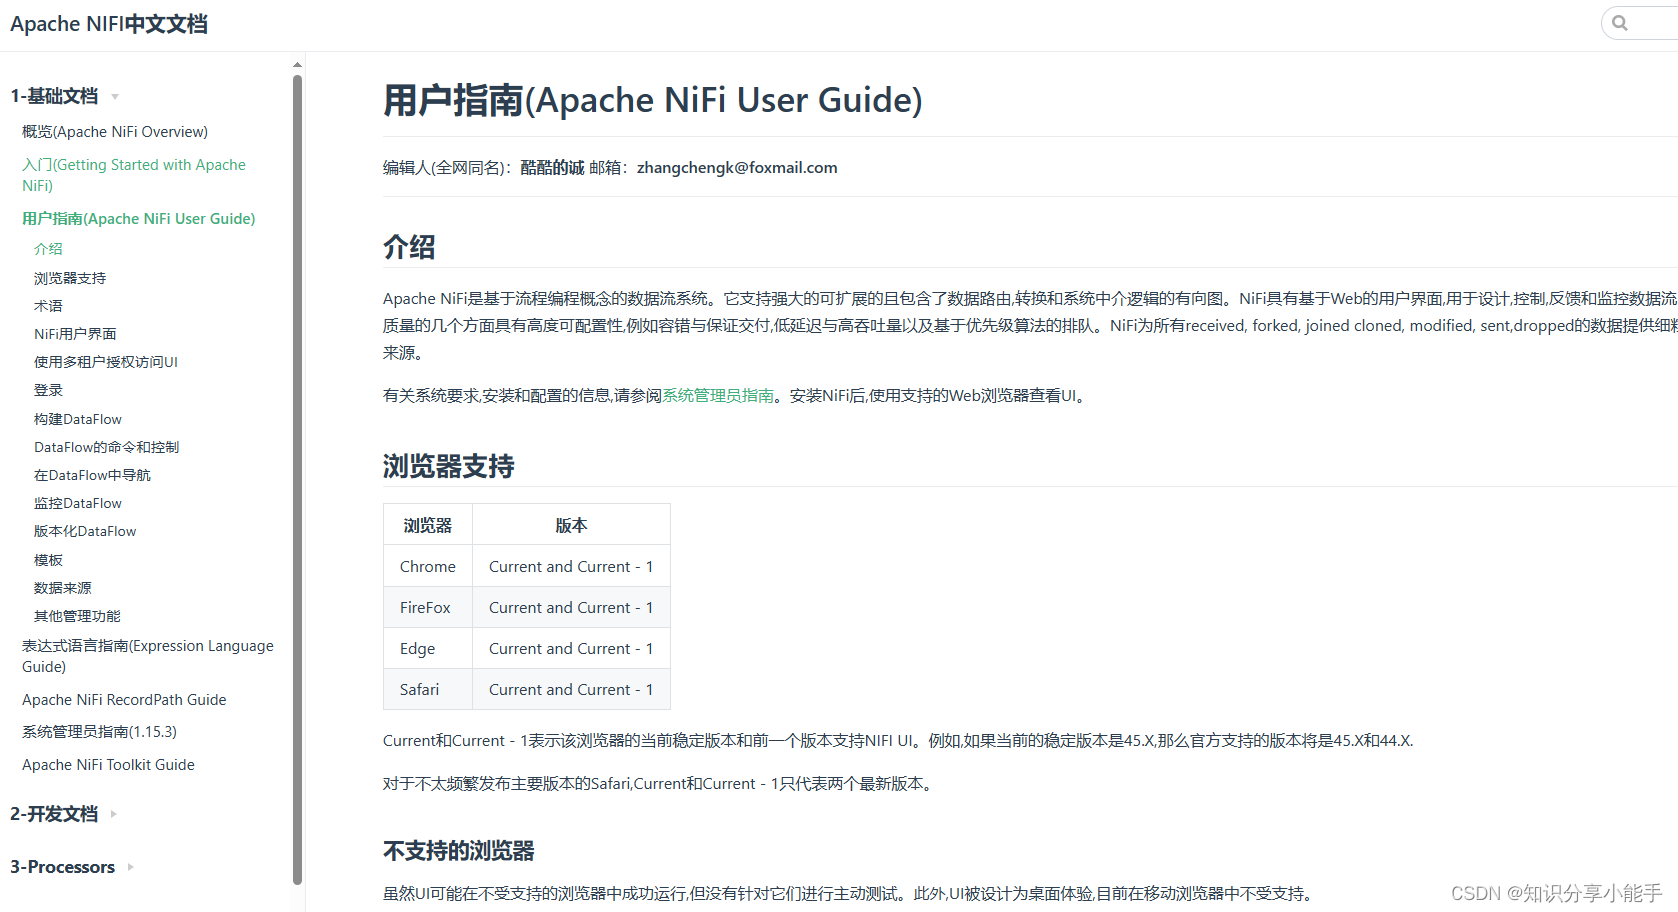The height and width of the screenshot is (912, 1678).
Task: Go to 术语 sidebar entry
Action: (48, 306)
